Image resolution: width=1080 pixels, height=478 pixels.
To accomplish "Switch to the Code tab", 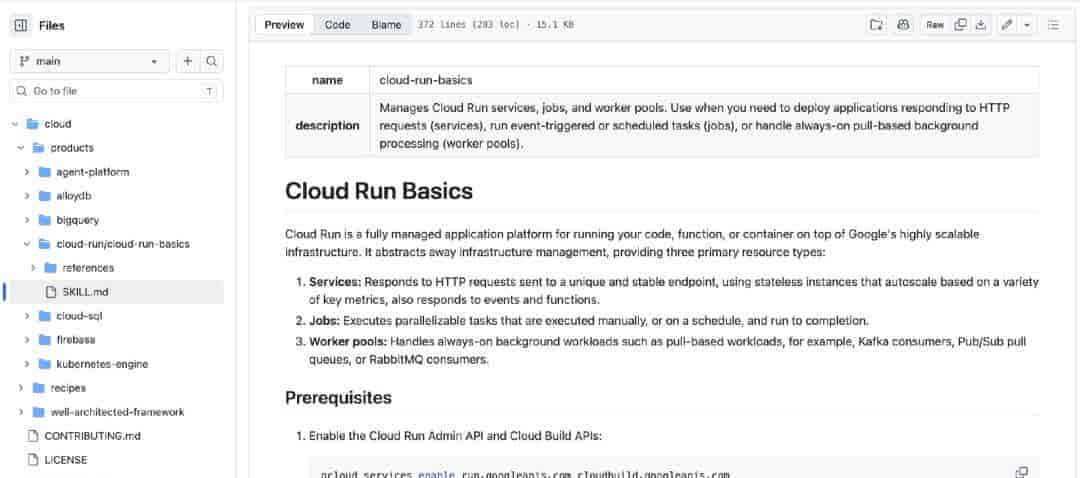I will 338,25.
